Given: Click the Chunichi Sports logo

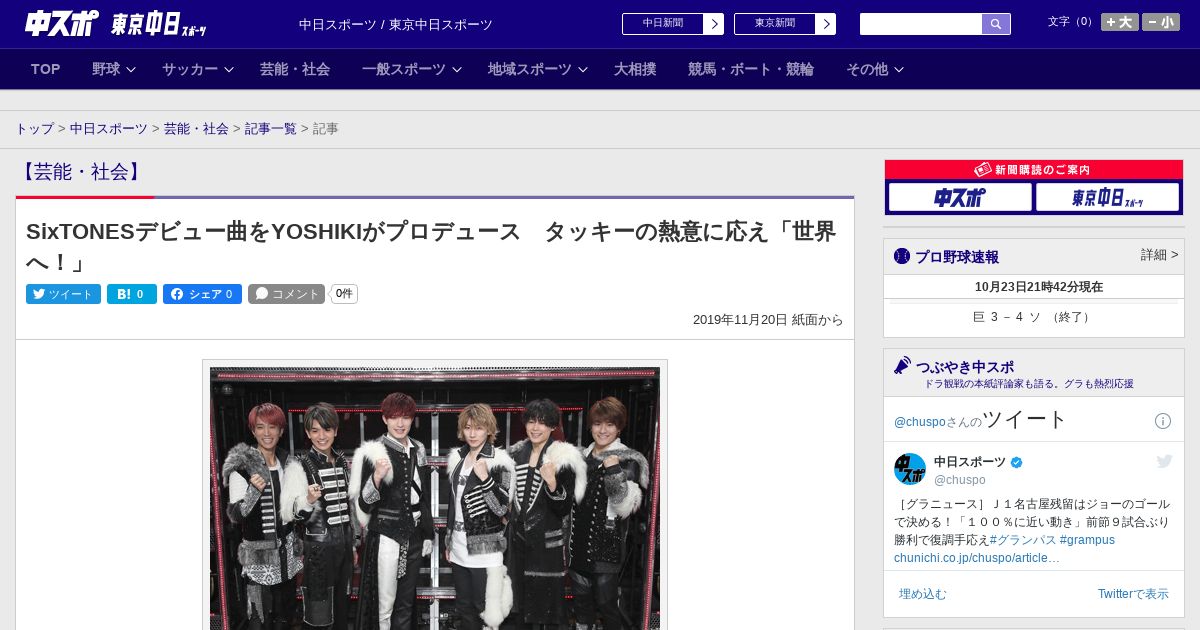Looking at the screenshot, I should [x=62, y=23].
